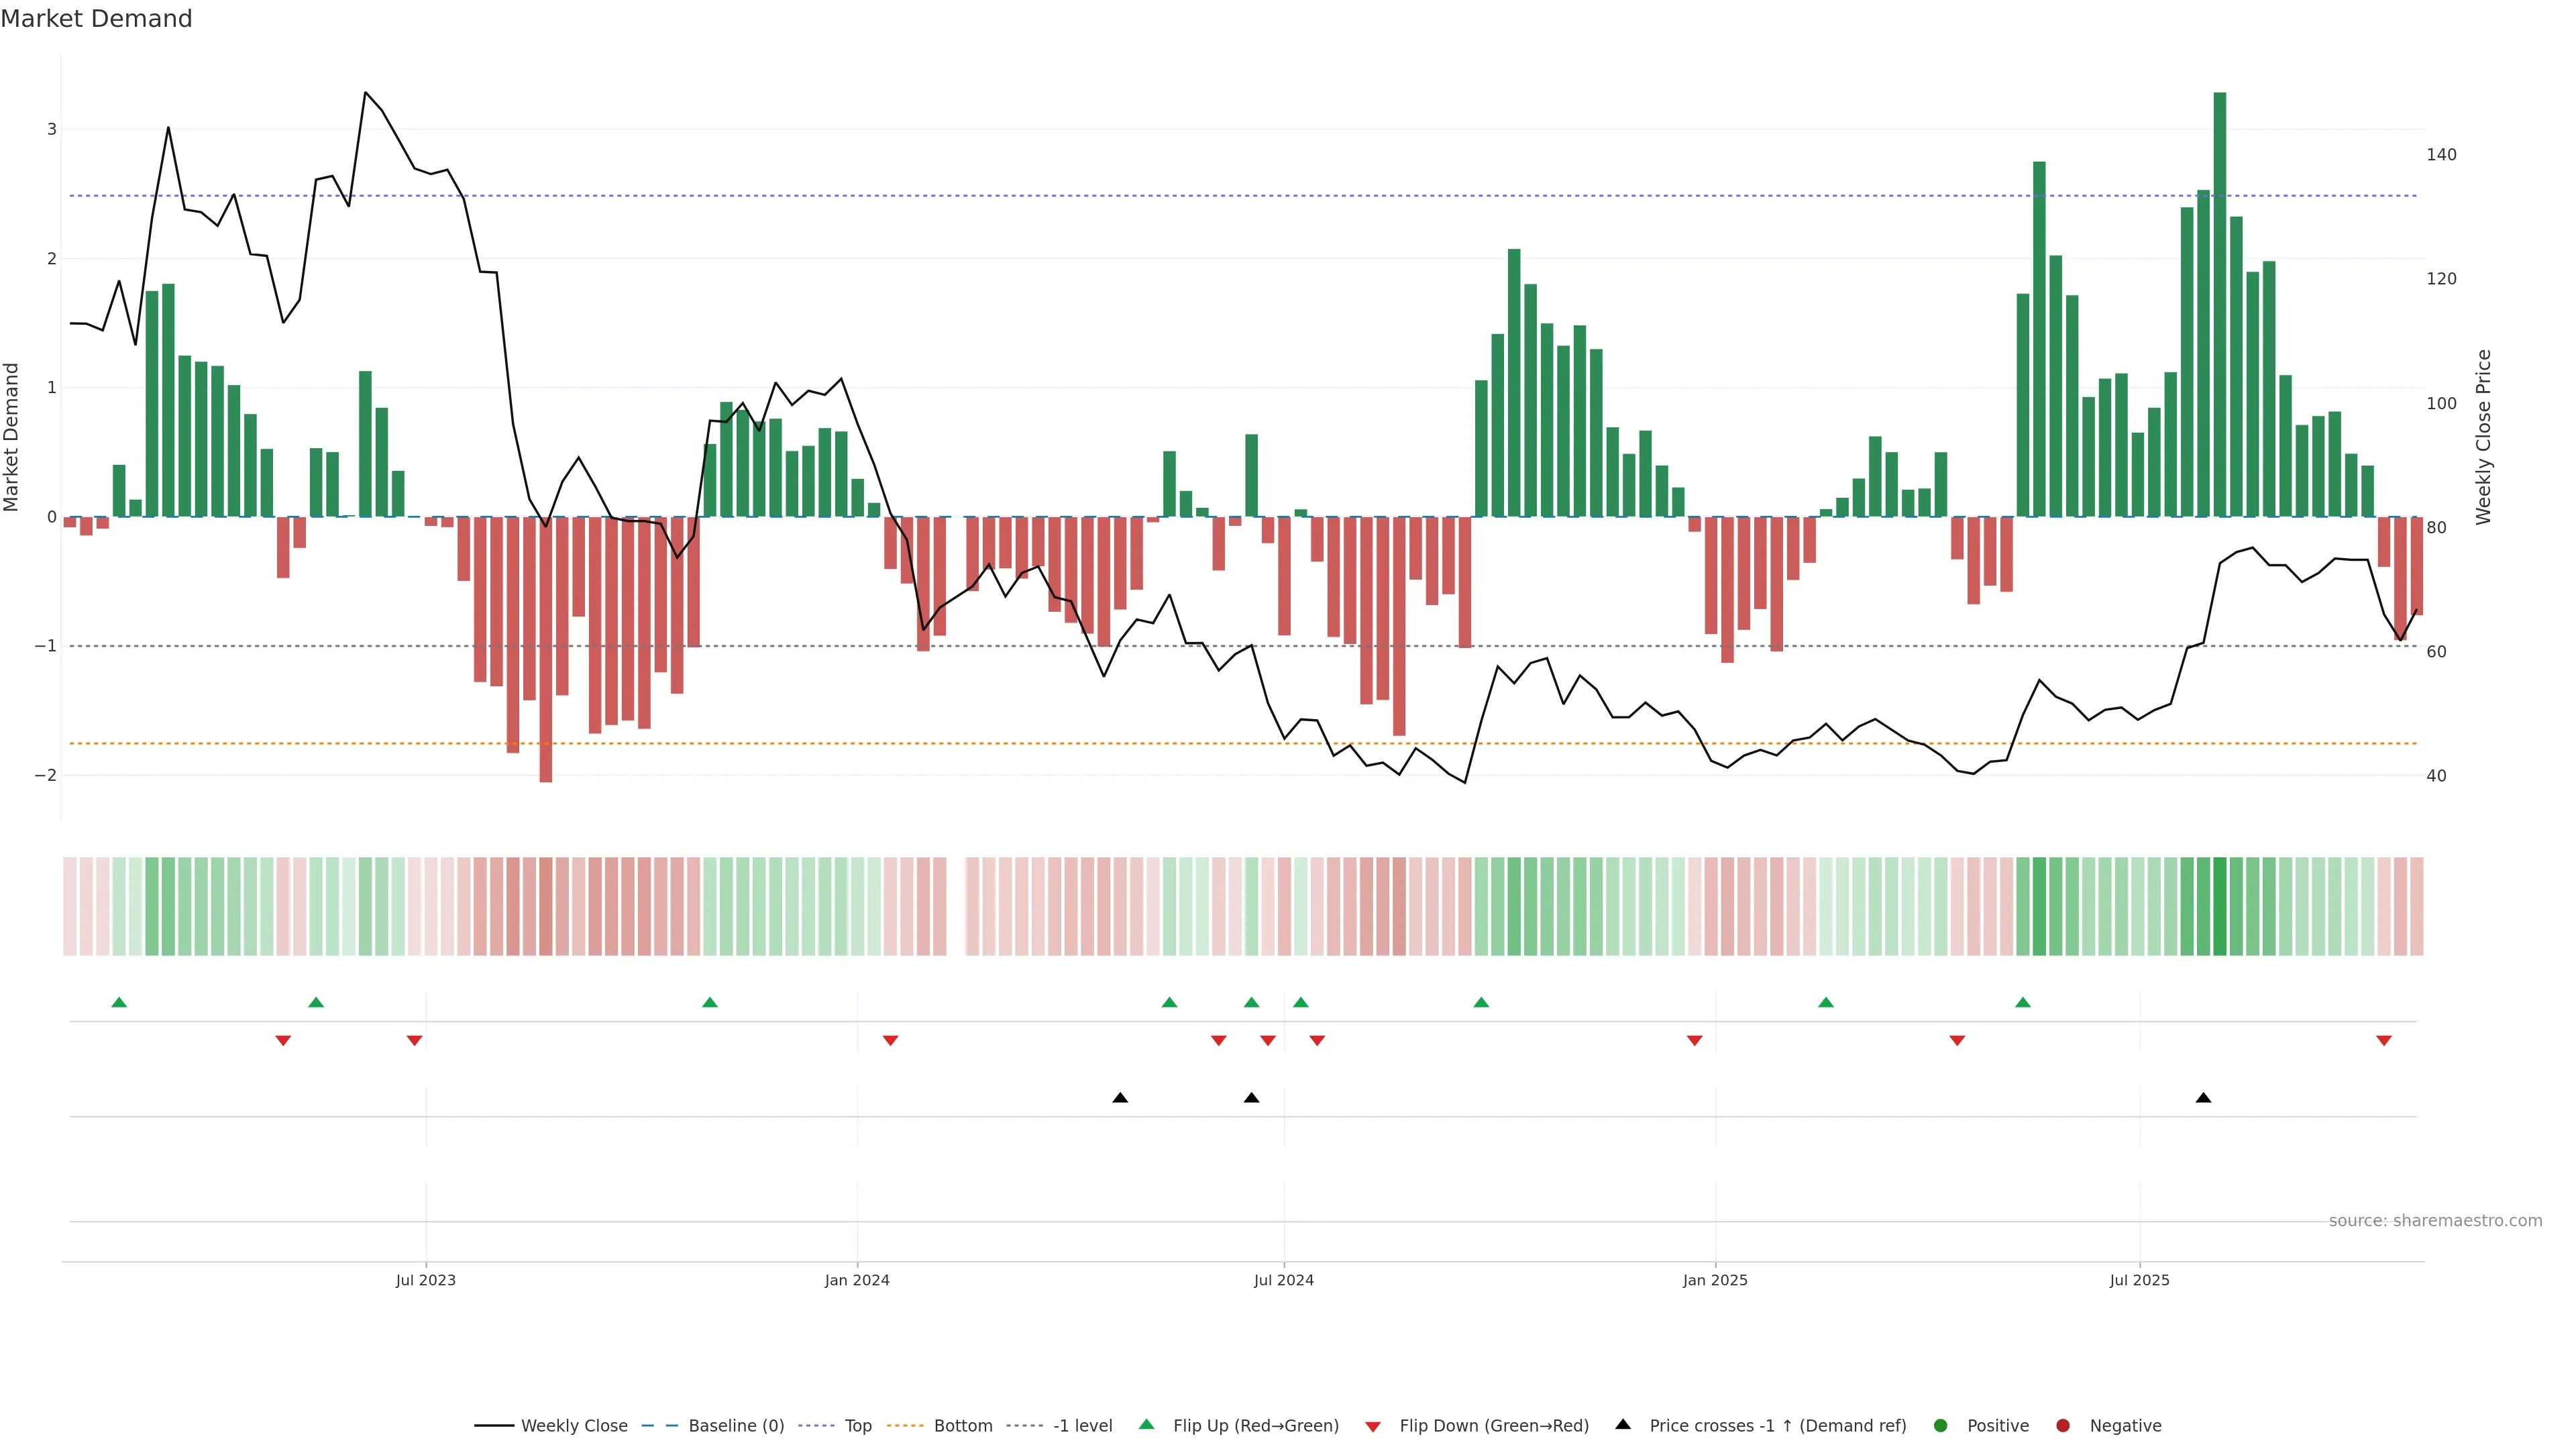Hide the Top dotted line legend
The height and width of the screenshot is (1449, 2576).
857,1426
